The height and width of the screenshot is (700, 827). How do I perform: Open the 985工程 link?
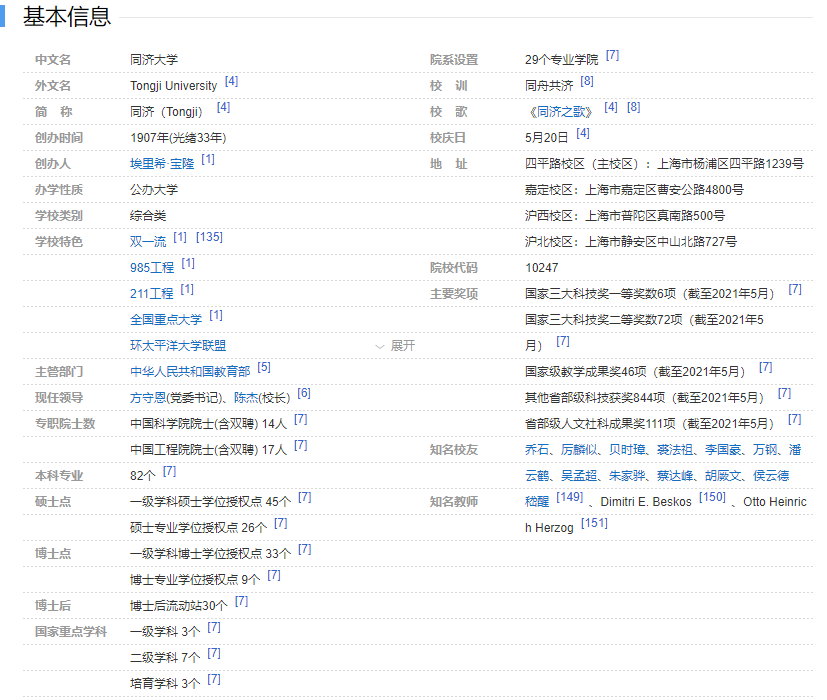pos(152,267)
